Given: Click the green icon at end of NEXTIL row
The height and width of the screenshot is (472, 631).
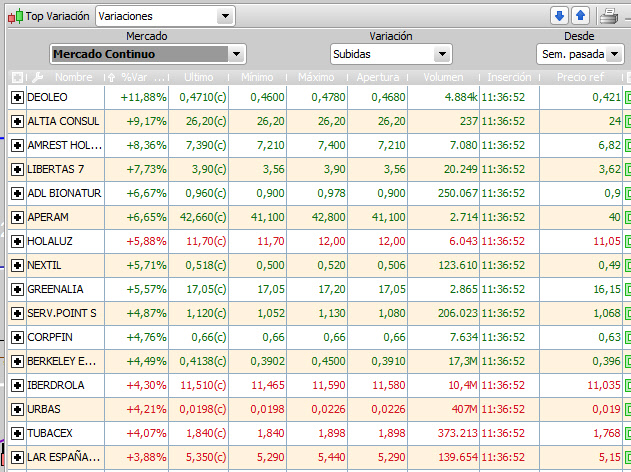Looking at the screenshot, I should (x=628, y=266).
